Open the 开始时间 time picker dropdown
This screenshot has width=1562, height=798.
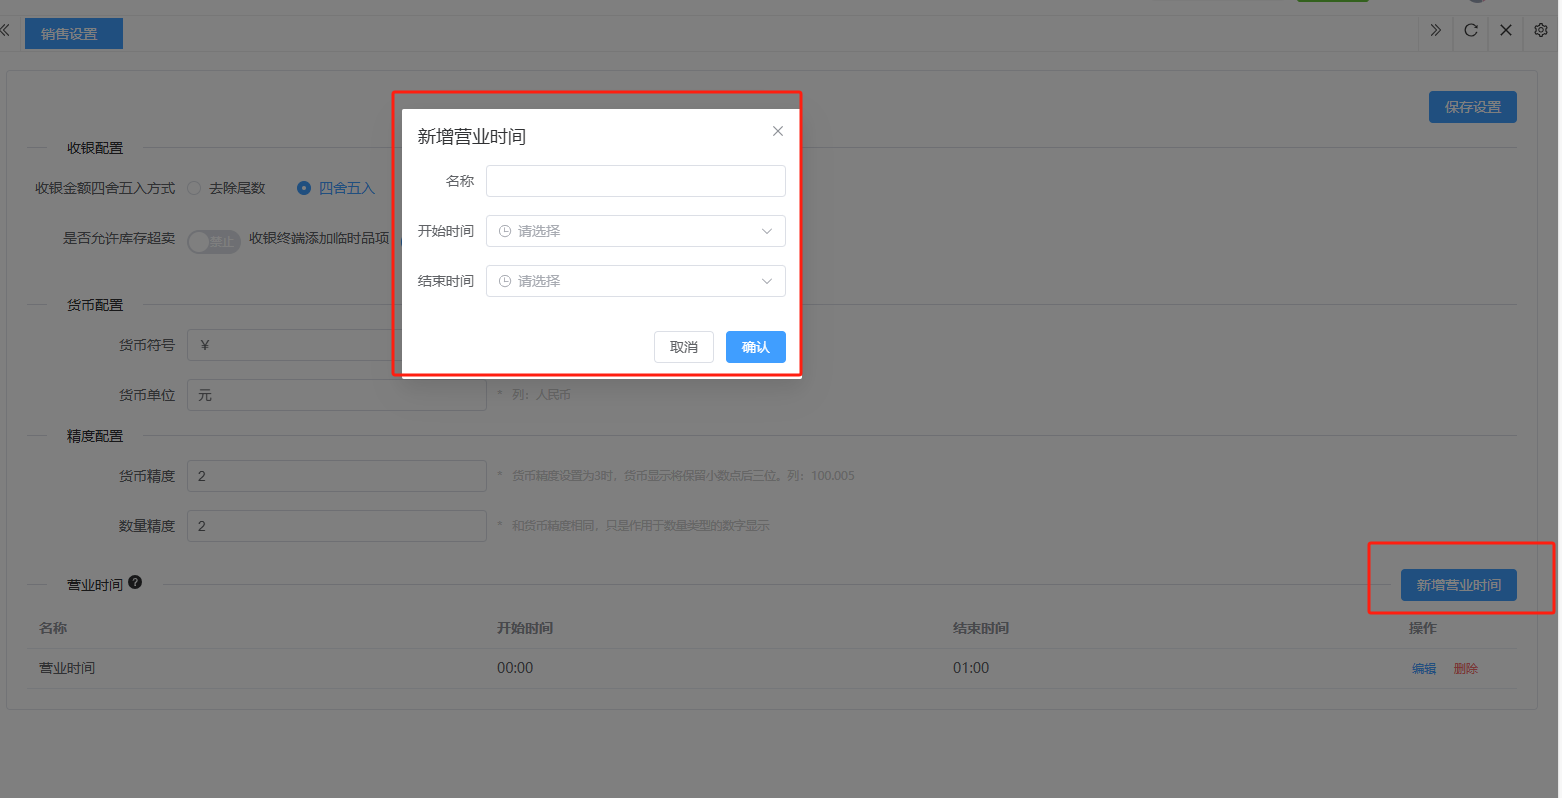tap(635, 231)
